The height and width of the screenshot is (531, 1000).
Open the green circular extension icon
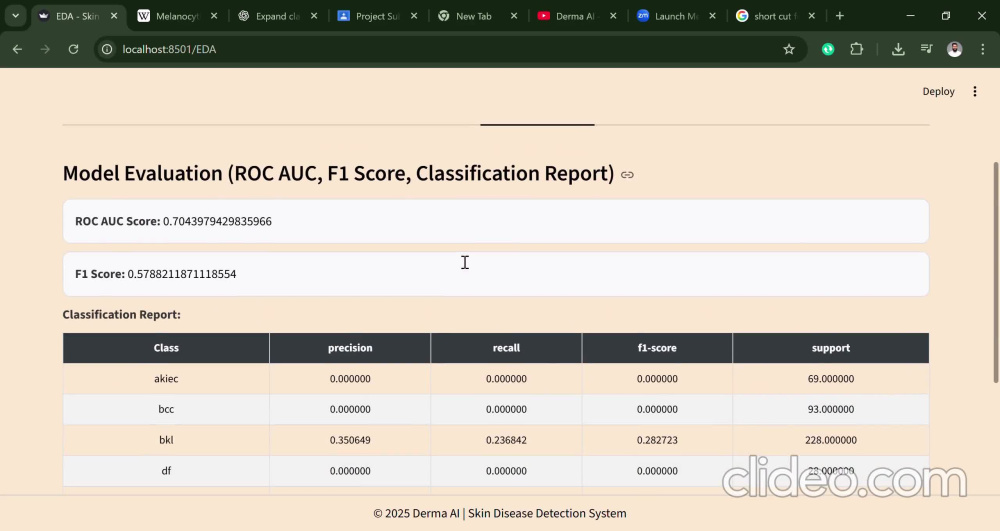click(x=828, y=49)
